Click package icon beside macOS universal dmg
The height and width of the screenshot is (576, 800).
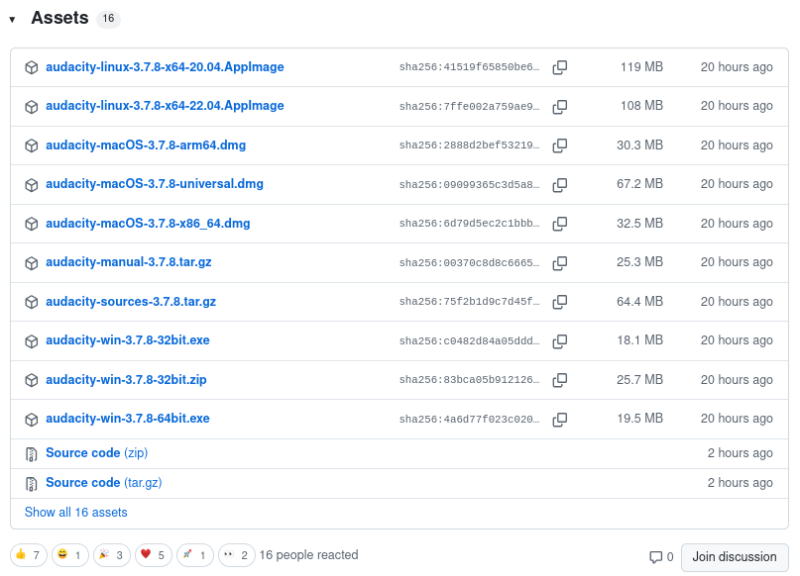coord(32,185)
